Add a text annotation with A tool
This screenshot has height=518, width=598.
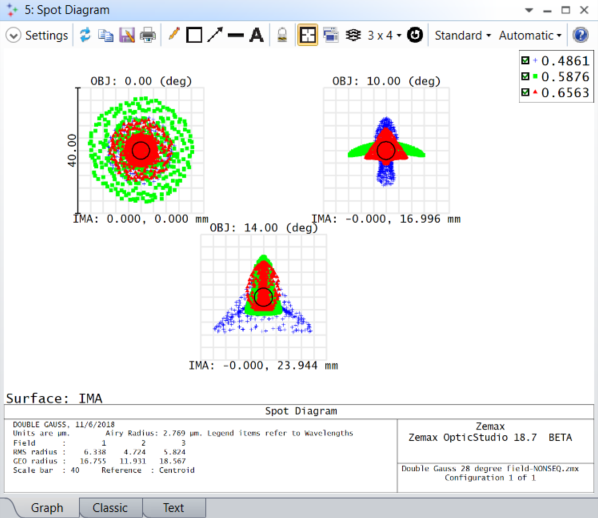click(257, 35)
